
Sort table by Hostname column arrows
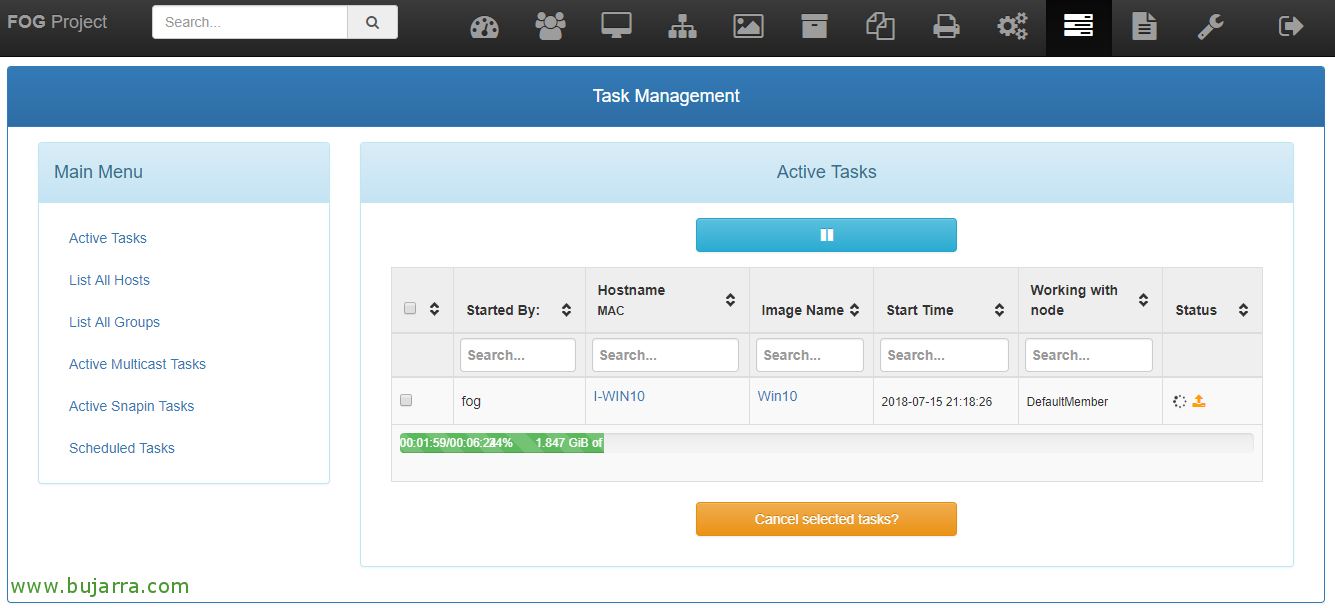click(x=730, y=300)
